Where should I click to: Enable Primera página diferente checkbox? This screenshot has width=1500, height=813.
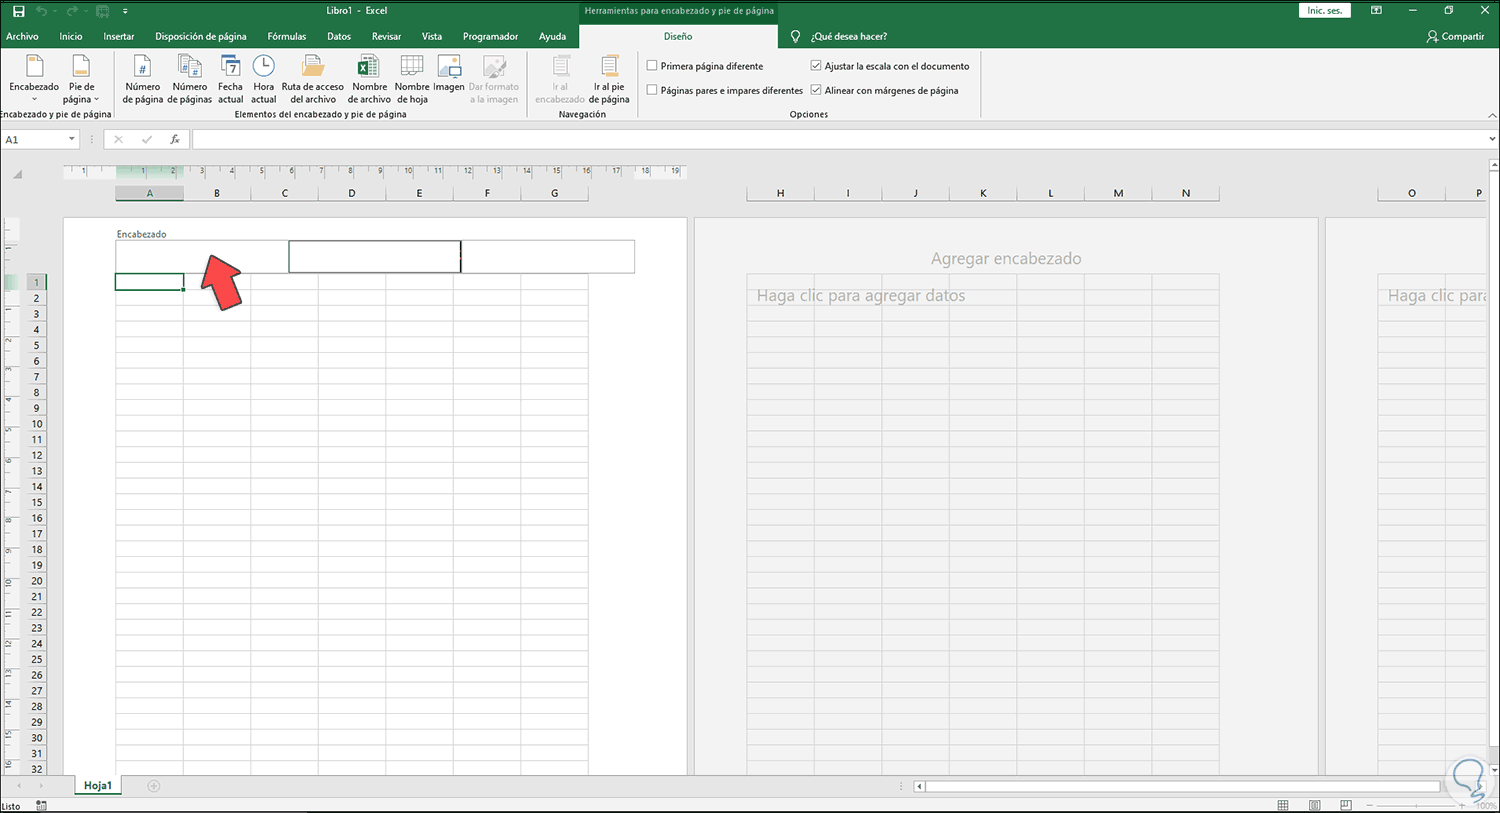(652, 66)
